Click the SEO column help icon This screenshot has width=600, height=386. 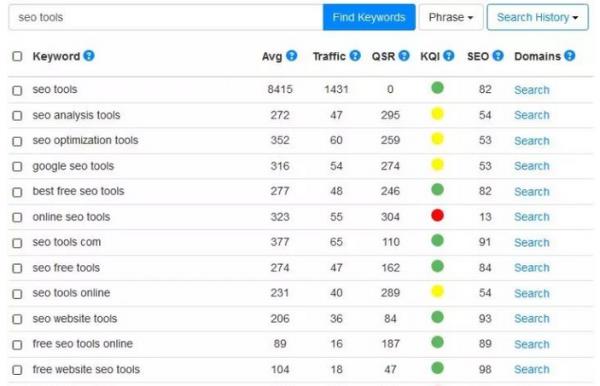point(498,56)
